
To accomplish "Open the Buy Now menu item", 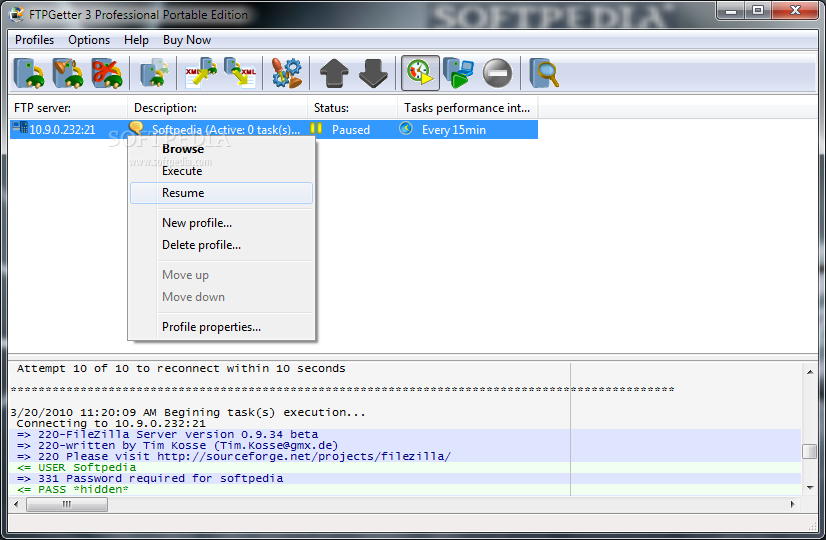I will 187,40.
